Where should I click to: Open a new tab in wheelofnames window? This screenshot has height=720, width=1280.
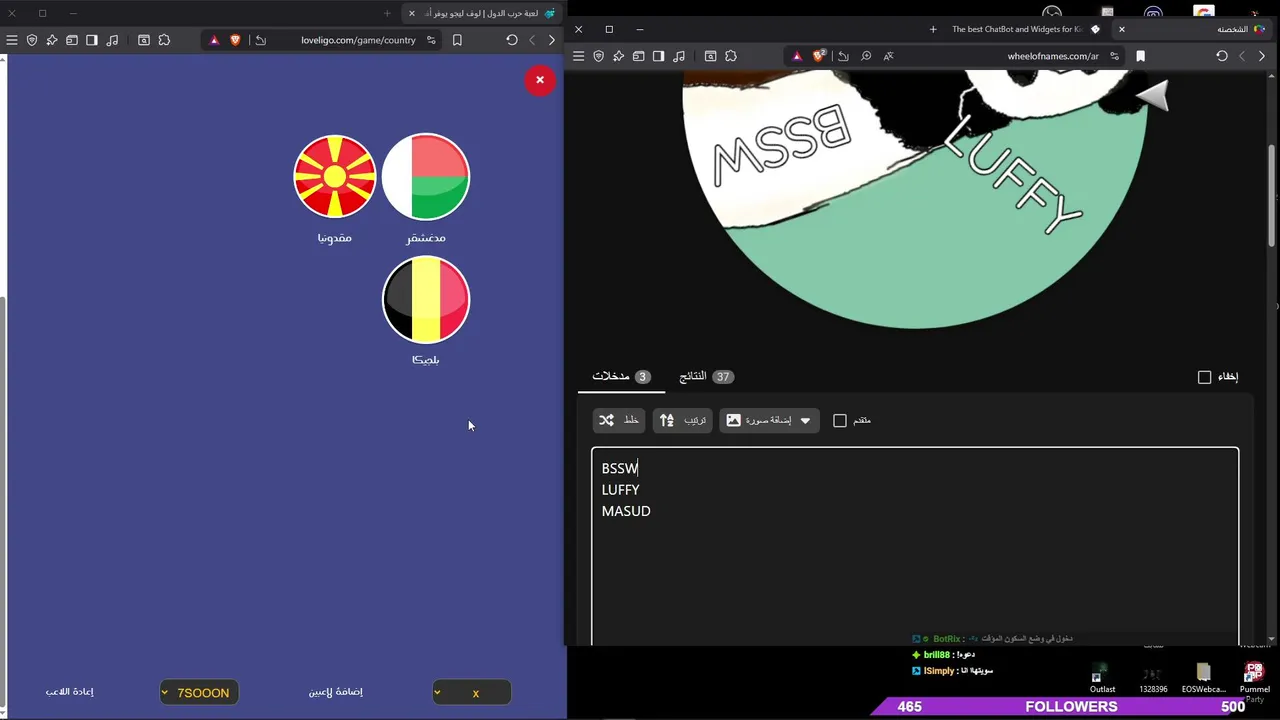tap(933, 29)
